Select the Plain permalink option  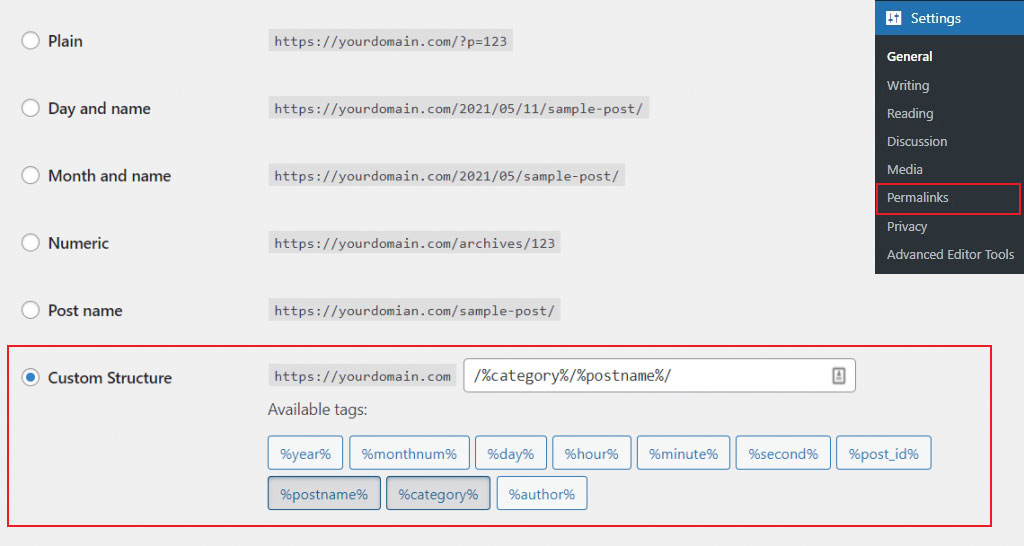30,40
